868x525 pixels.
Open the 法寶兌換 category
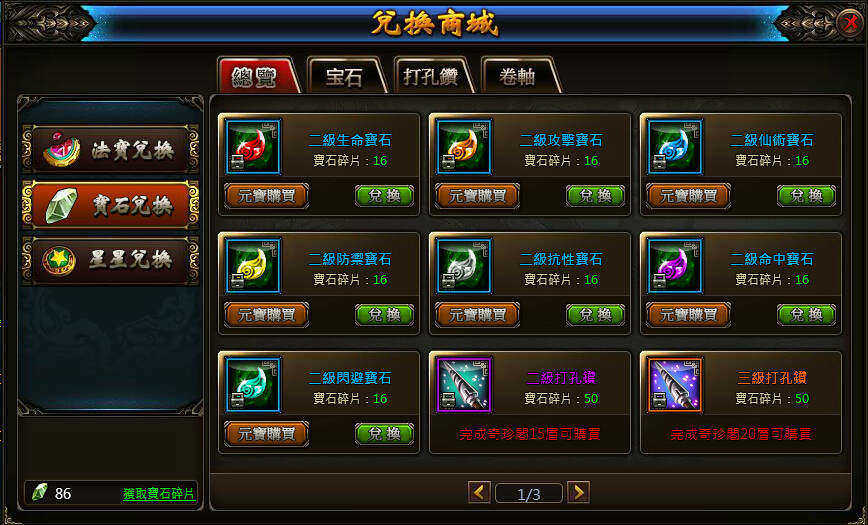pos(111,150)
